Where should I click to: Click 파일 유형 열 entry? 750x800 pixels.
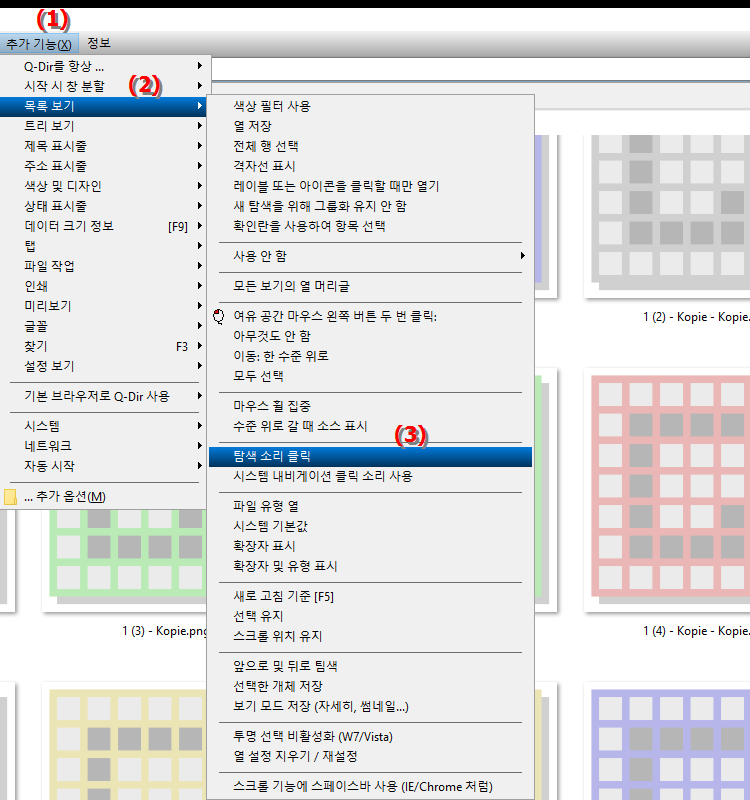[370, 506]
